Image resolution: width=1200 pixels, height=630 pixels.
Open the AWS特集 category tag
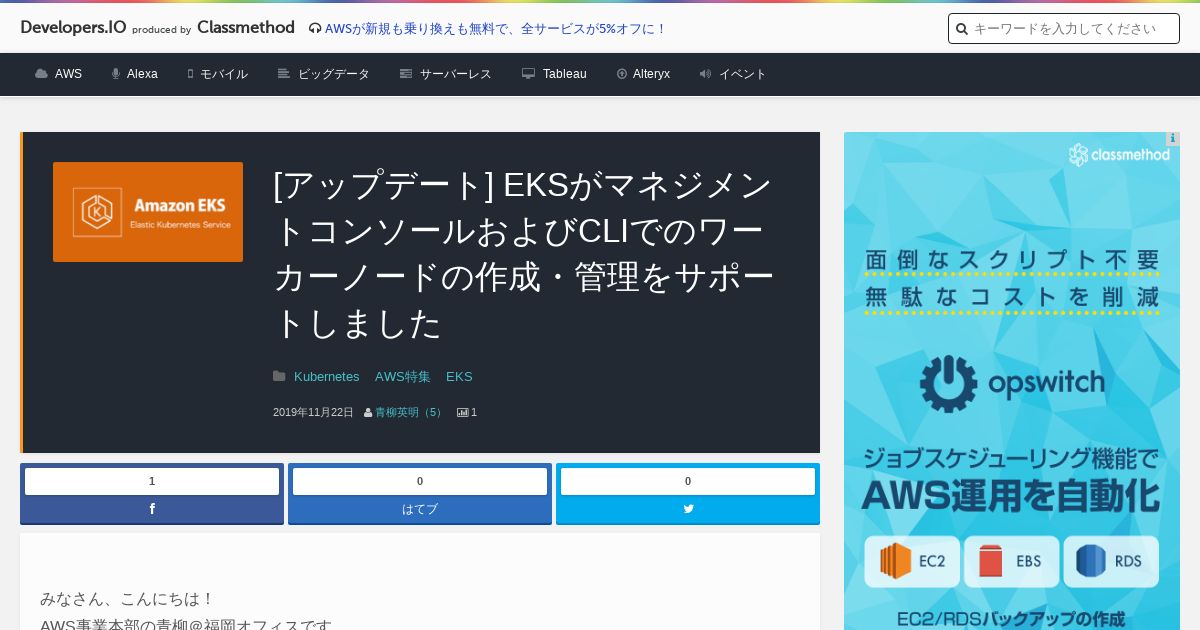403,377
